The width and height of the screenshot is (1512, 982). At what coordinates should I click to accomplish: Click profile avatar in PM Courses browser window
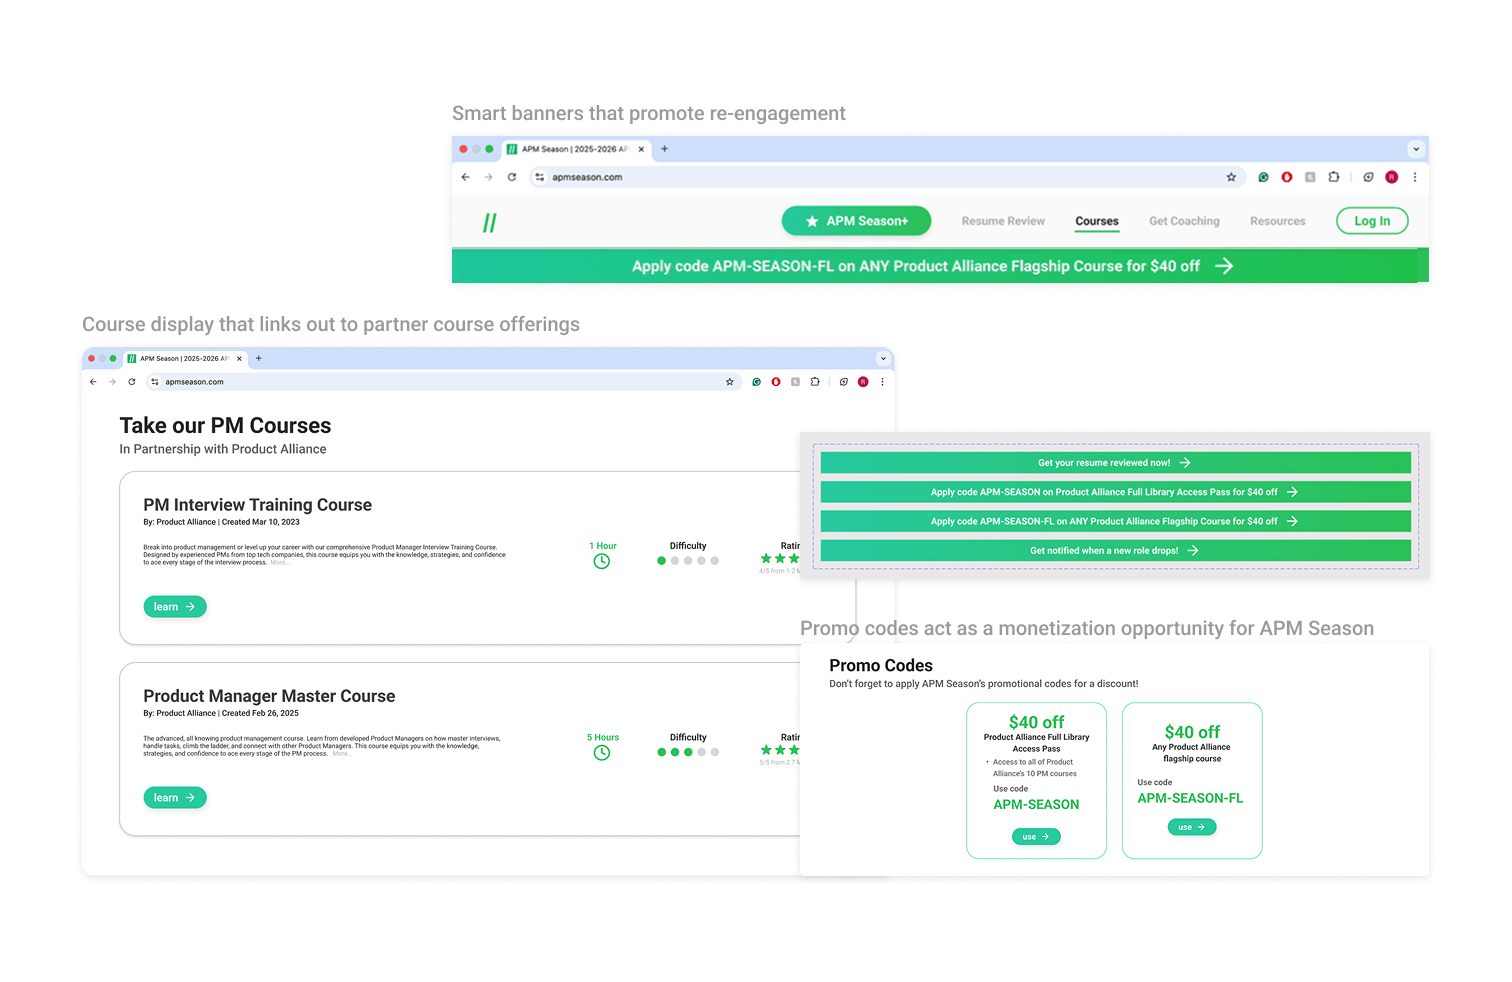(863, 382)
